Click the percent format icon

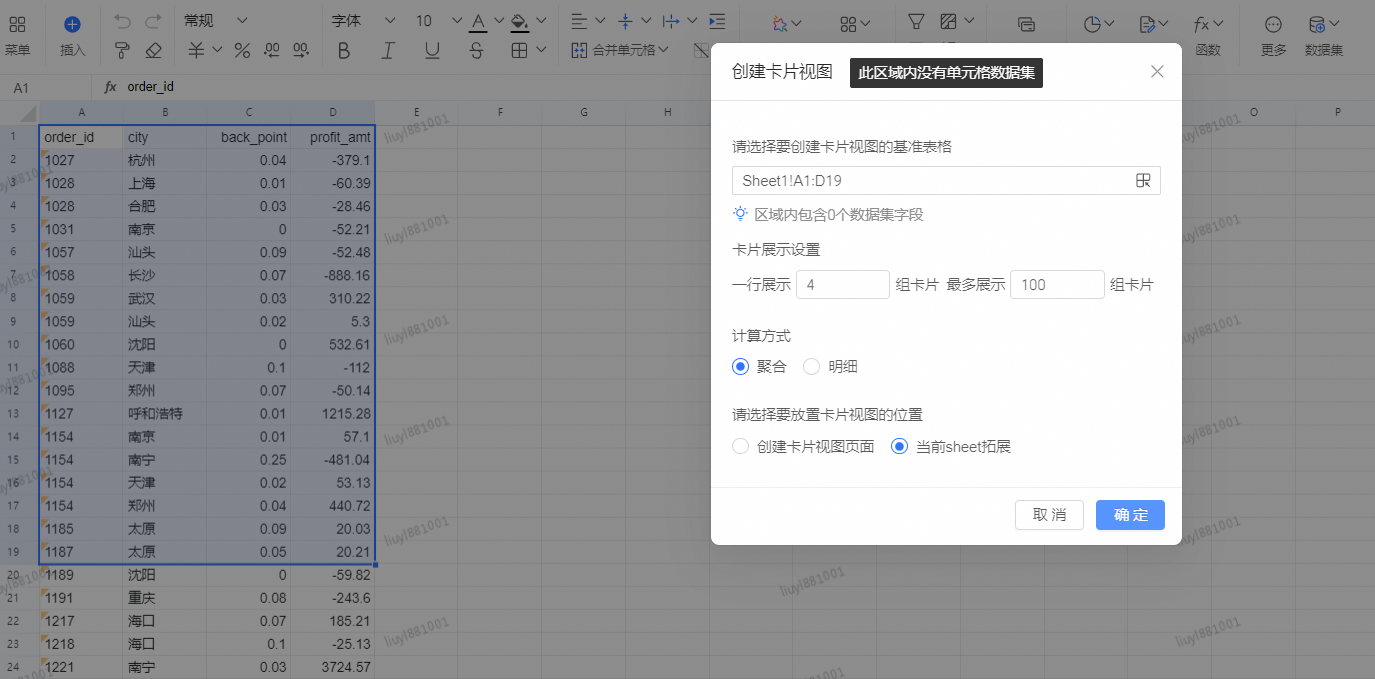[x=242, y=50]
